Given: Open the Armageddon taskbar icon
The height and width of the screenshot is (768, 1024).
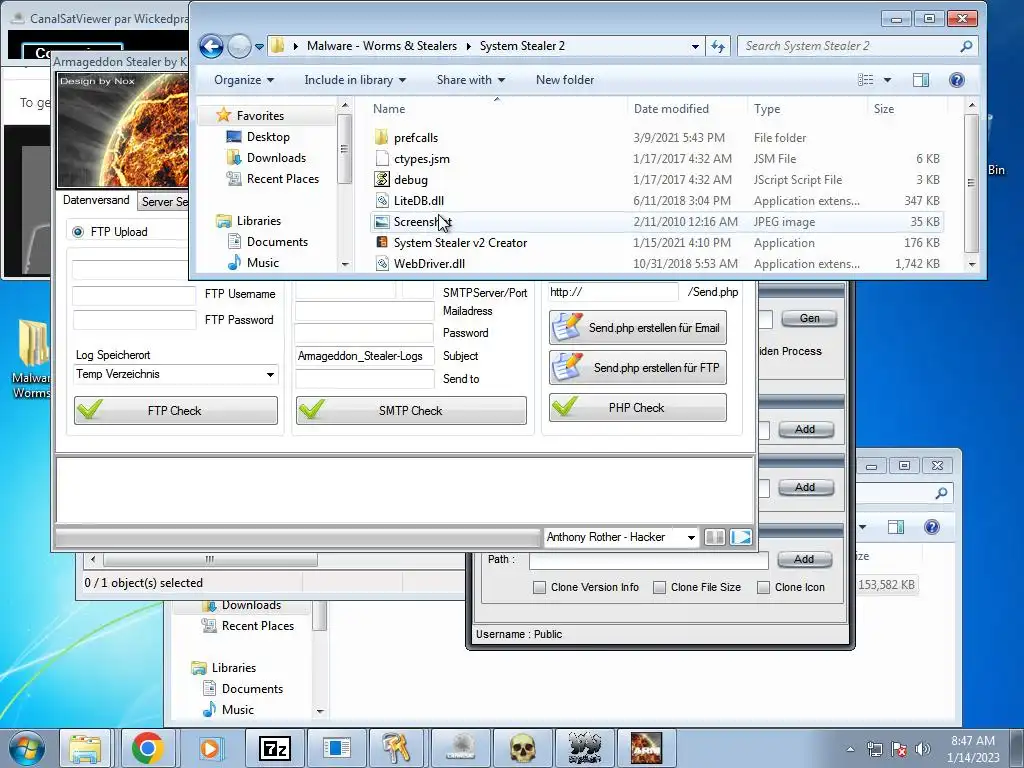Looking at the screenshot, I should click(647, 748).
